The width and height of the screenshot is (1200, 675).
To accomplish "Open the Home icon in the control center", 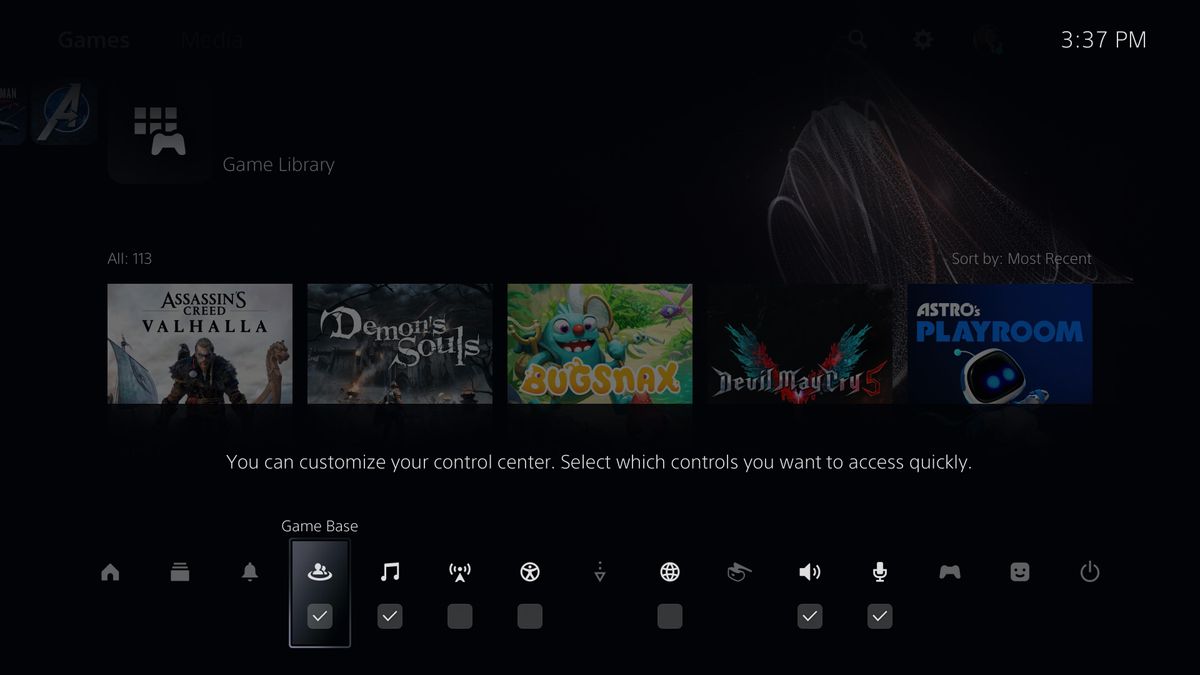I will click(110, 571).
